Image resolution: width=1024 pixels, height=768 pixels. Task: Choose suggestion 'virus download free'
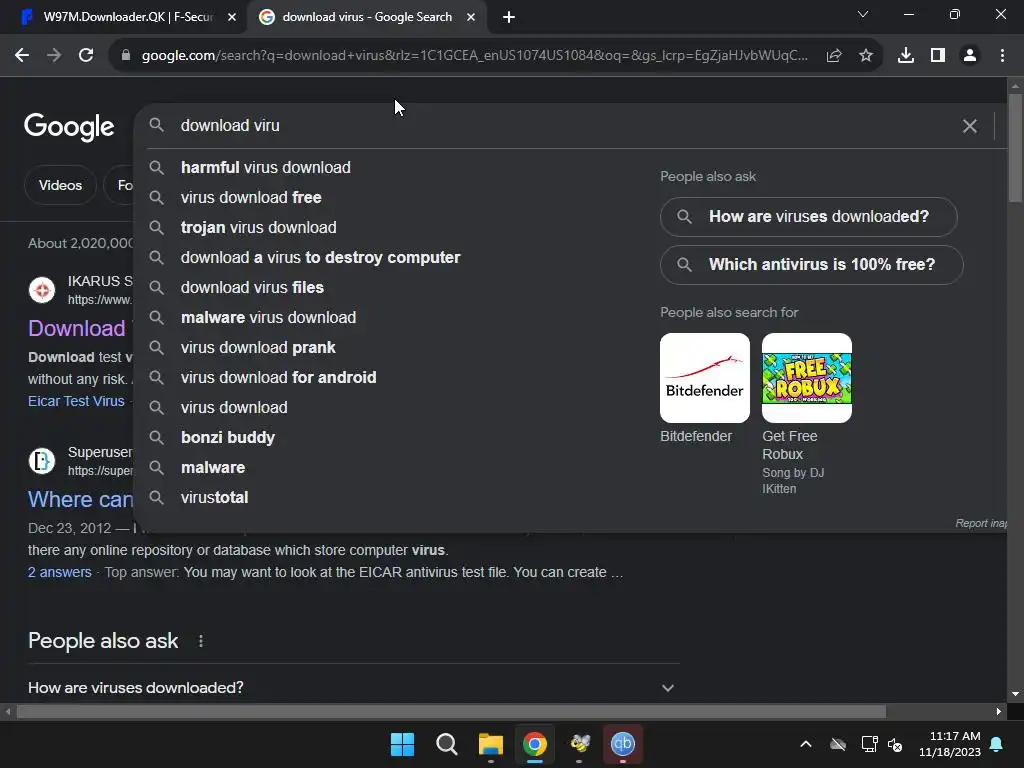click(x=251, y=198)
